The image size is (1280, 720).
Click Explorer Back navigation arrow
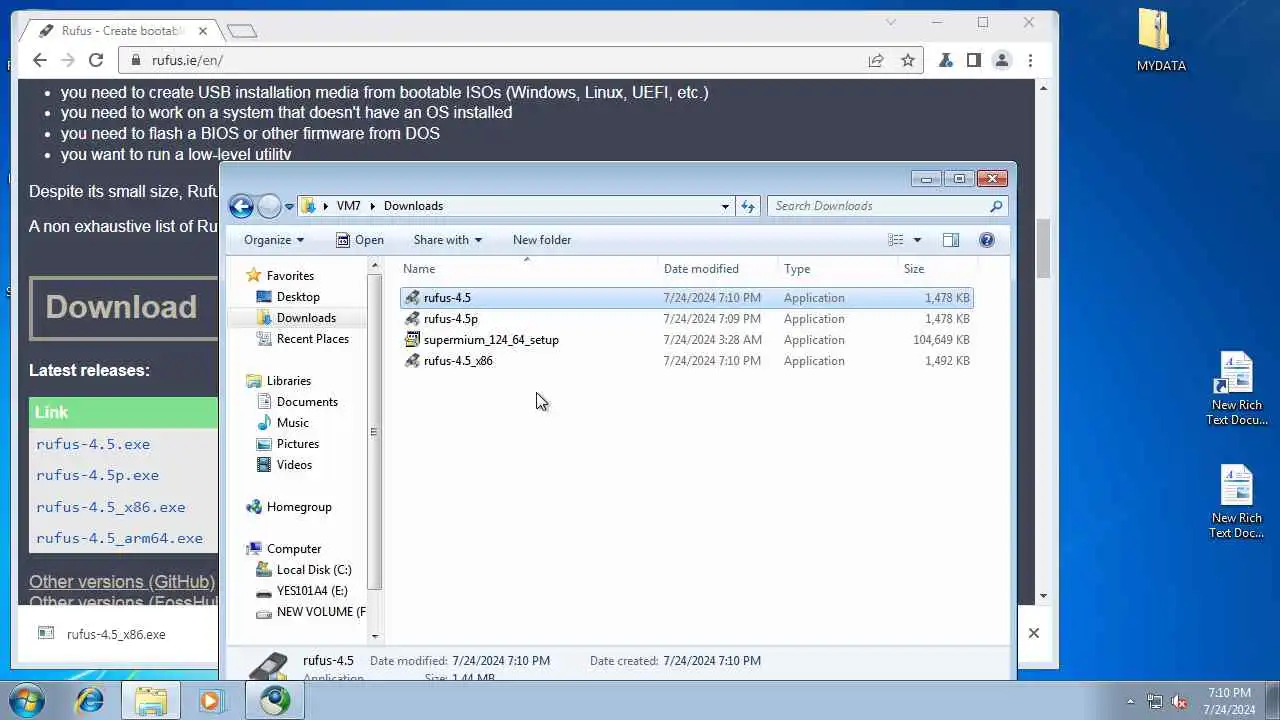241,206
